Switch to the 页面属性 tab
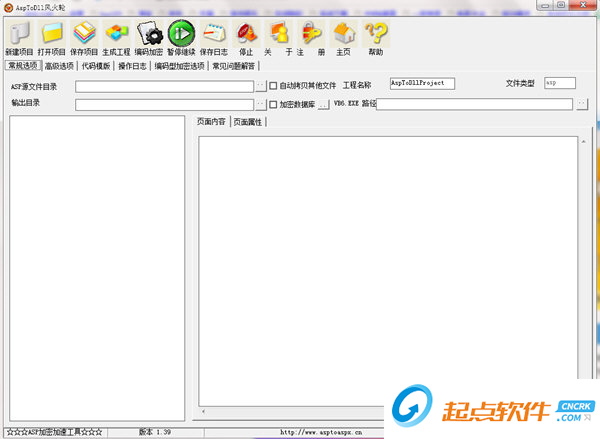The width and height of the screenshot is (600, 439). pyautogui.click(x=248, y=122)
